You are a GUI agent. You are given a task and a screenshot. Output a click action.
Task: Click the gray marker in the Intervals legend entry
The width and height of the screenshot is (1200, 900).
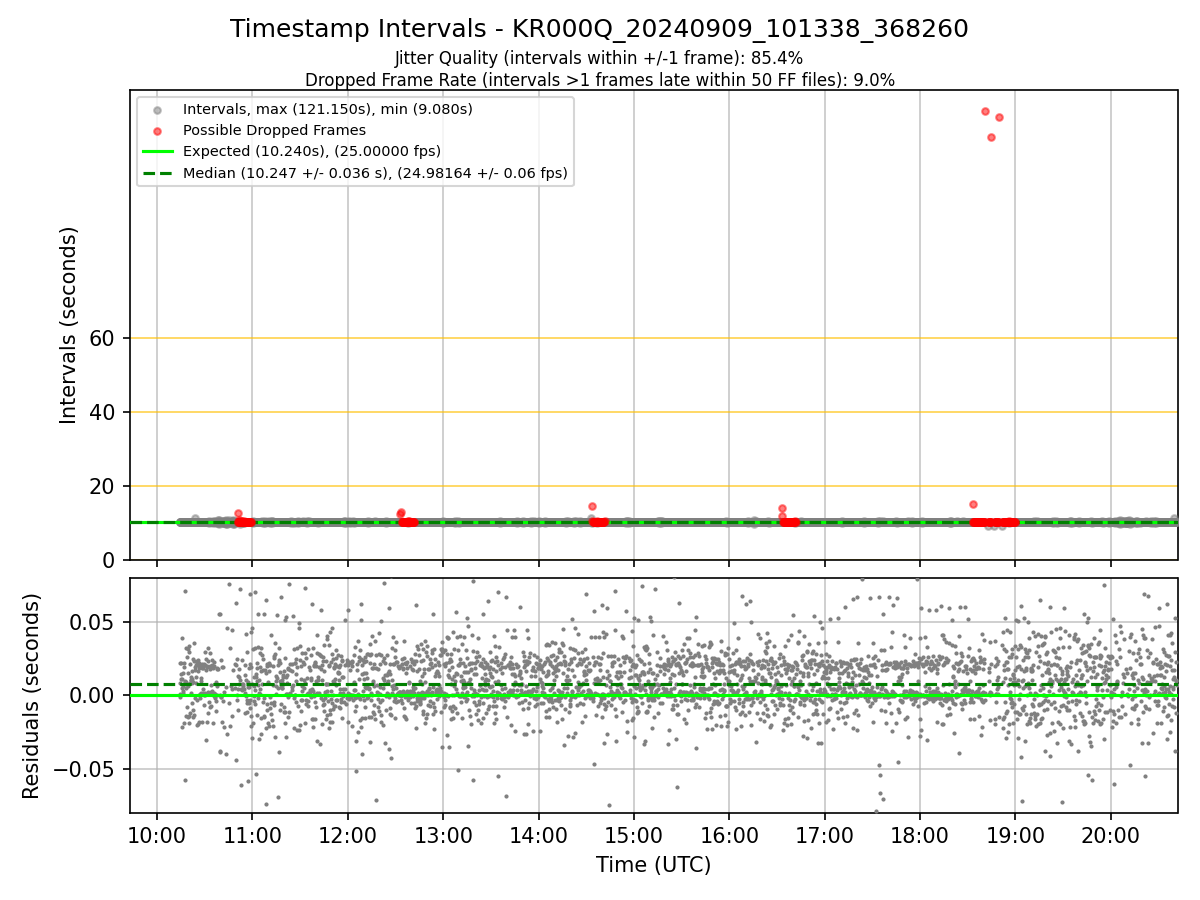(x=157, y=109)
